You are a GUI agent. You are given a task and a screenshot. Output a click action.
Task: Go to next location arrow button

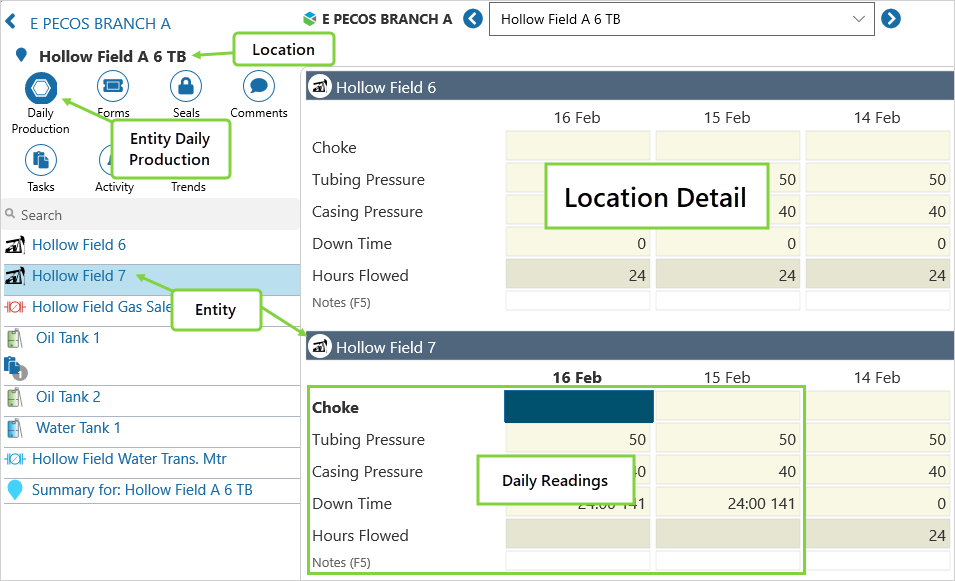[x=891, y=19]
